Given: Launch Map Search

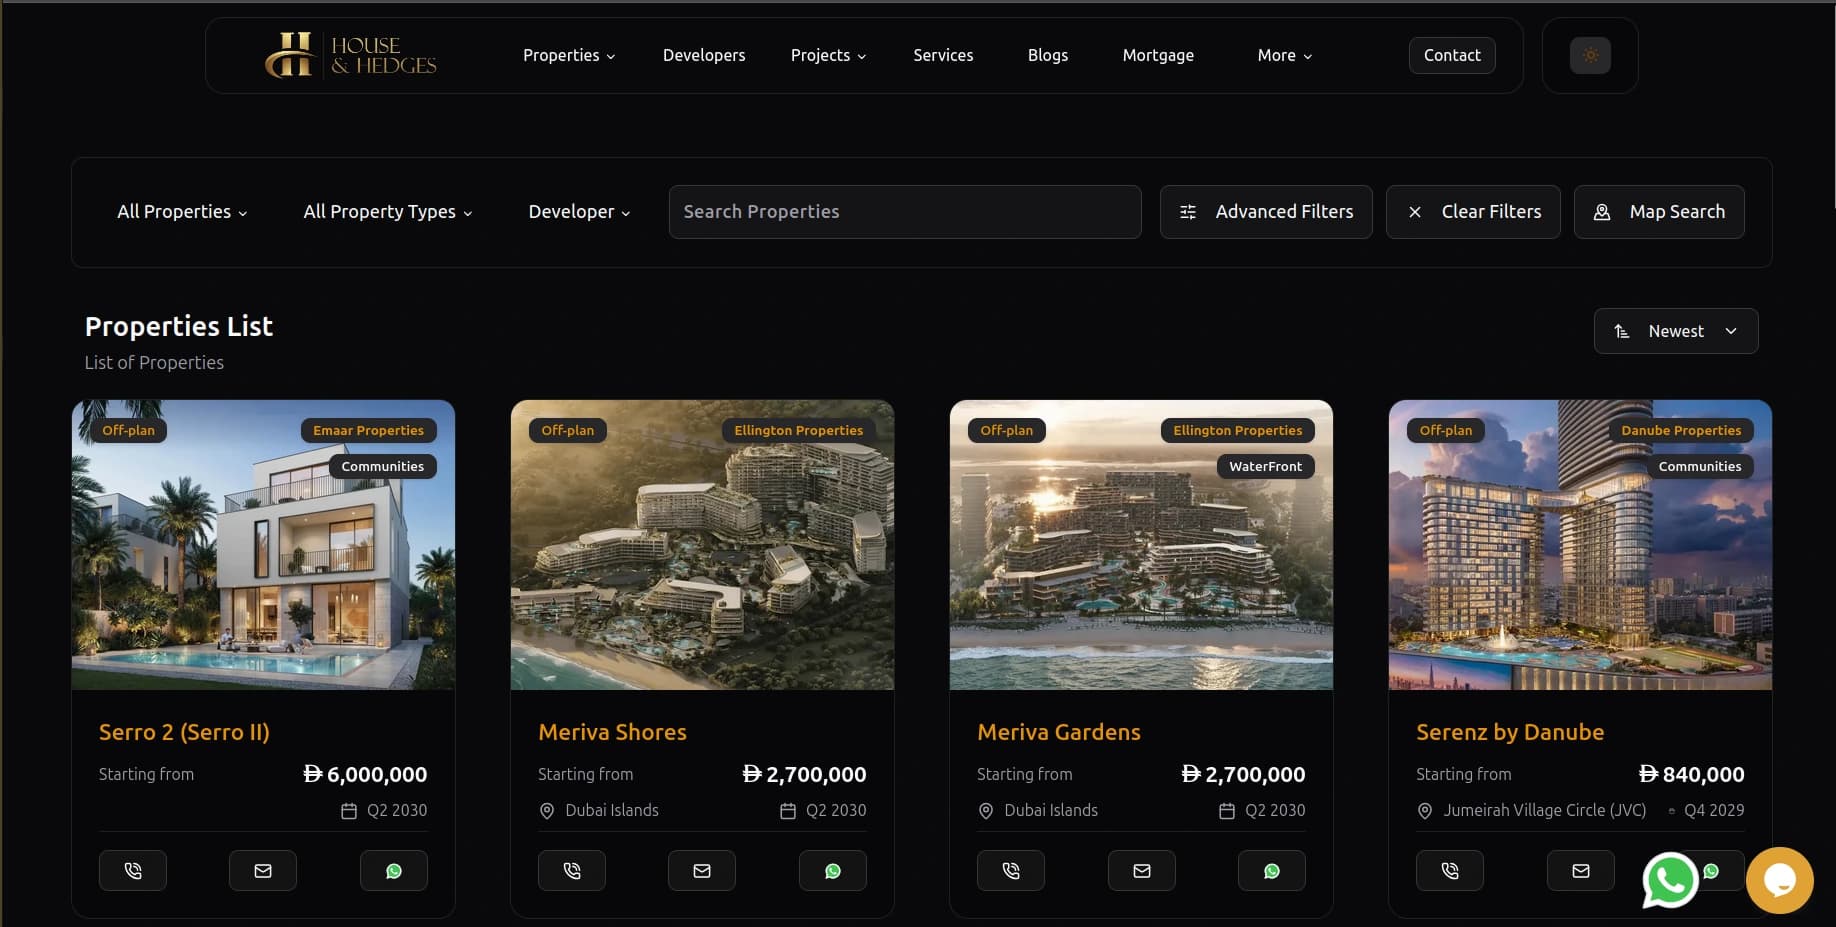Looking at the screenshot, I should [x=1659, y=211].
